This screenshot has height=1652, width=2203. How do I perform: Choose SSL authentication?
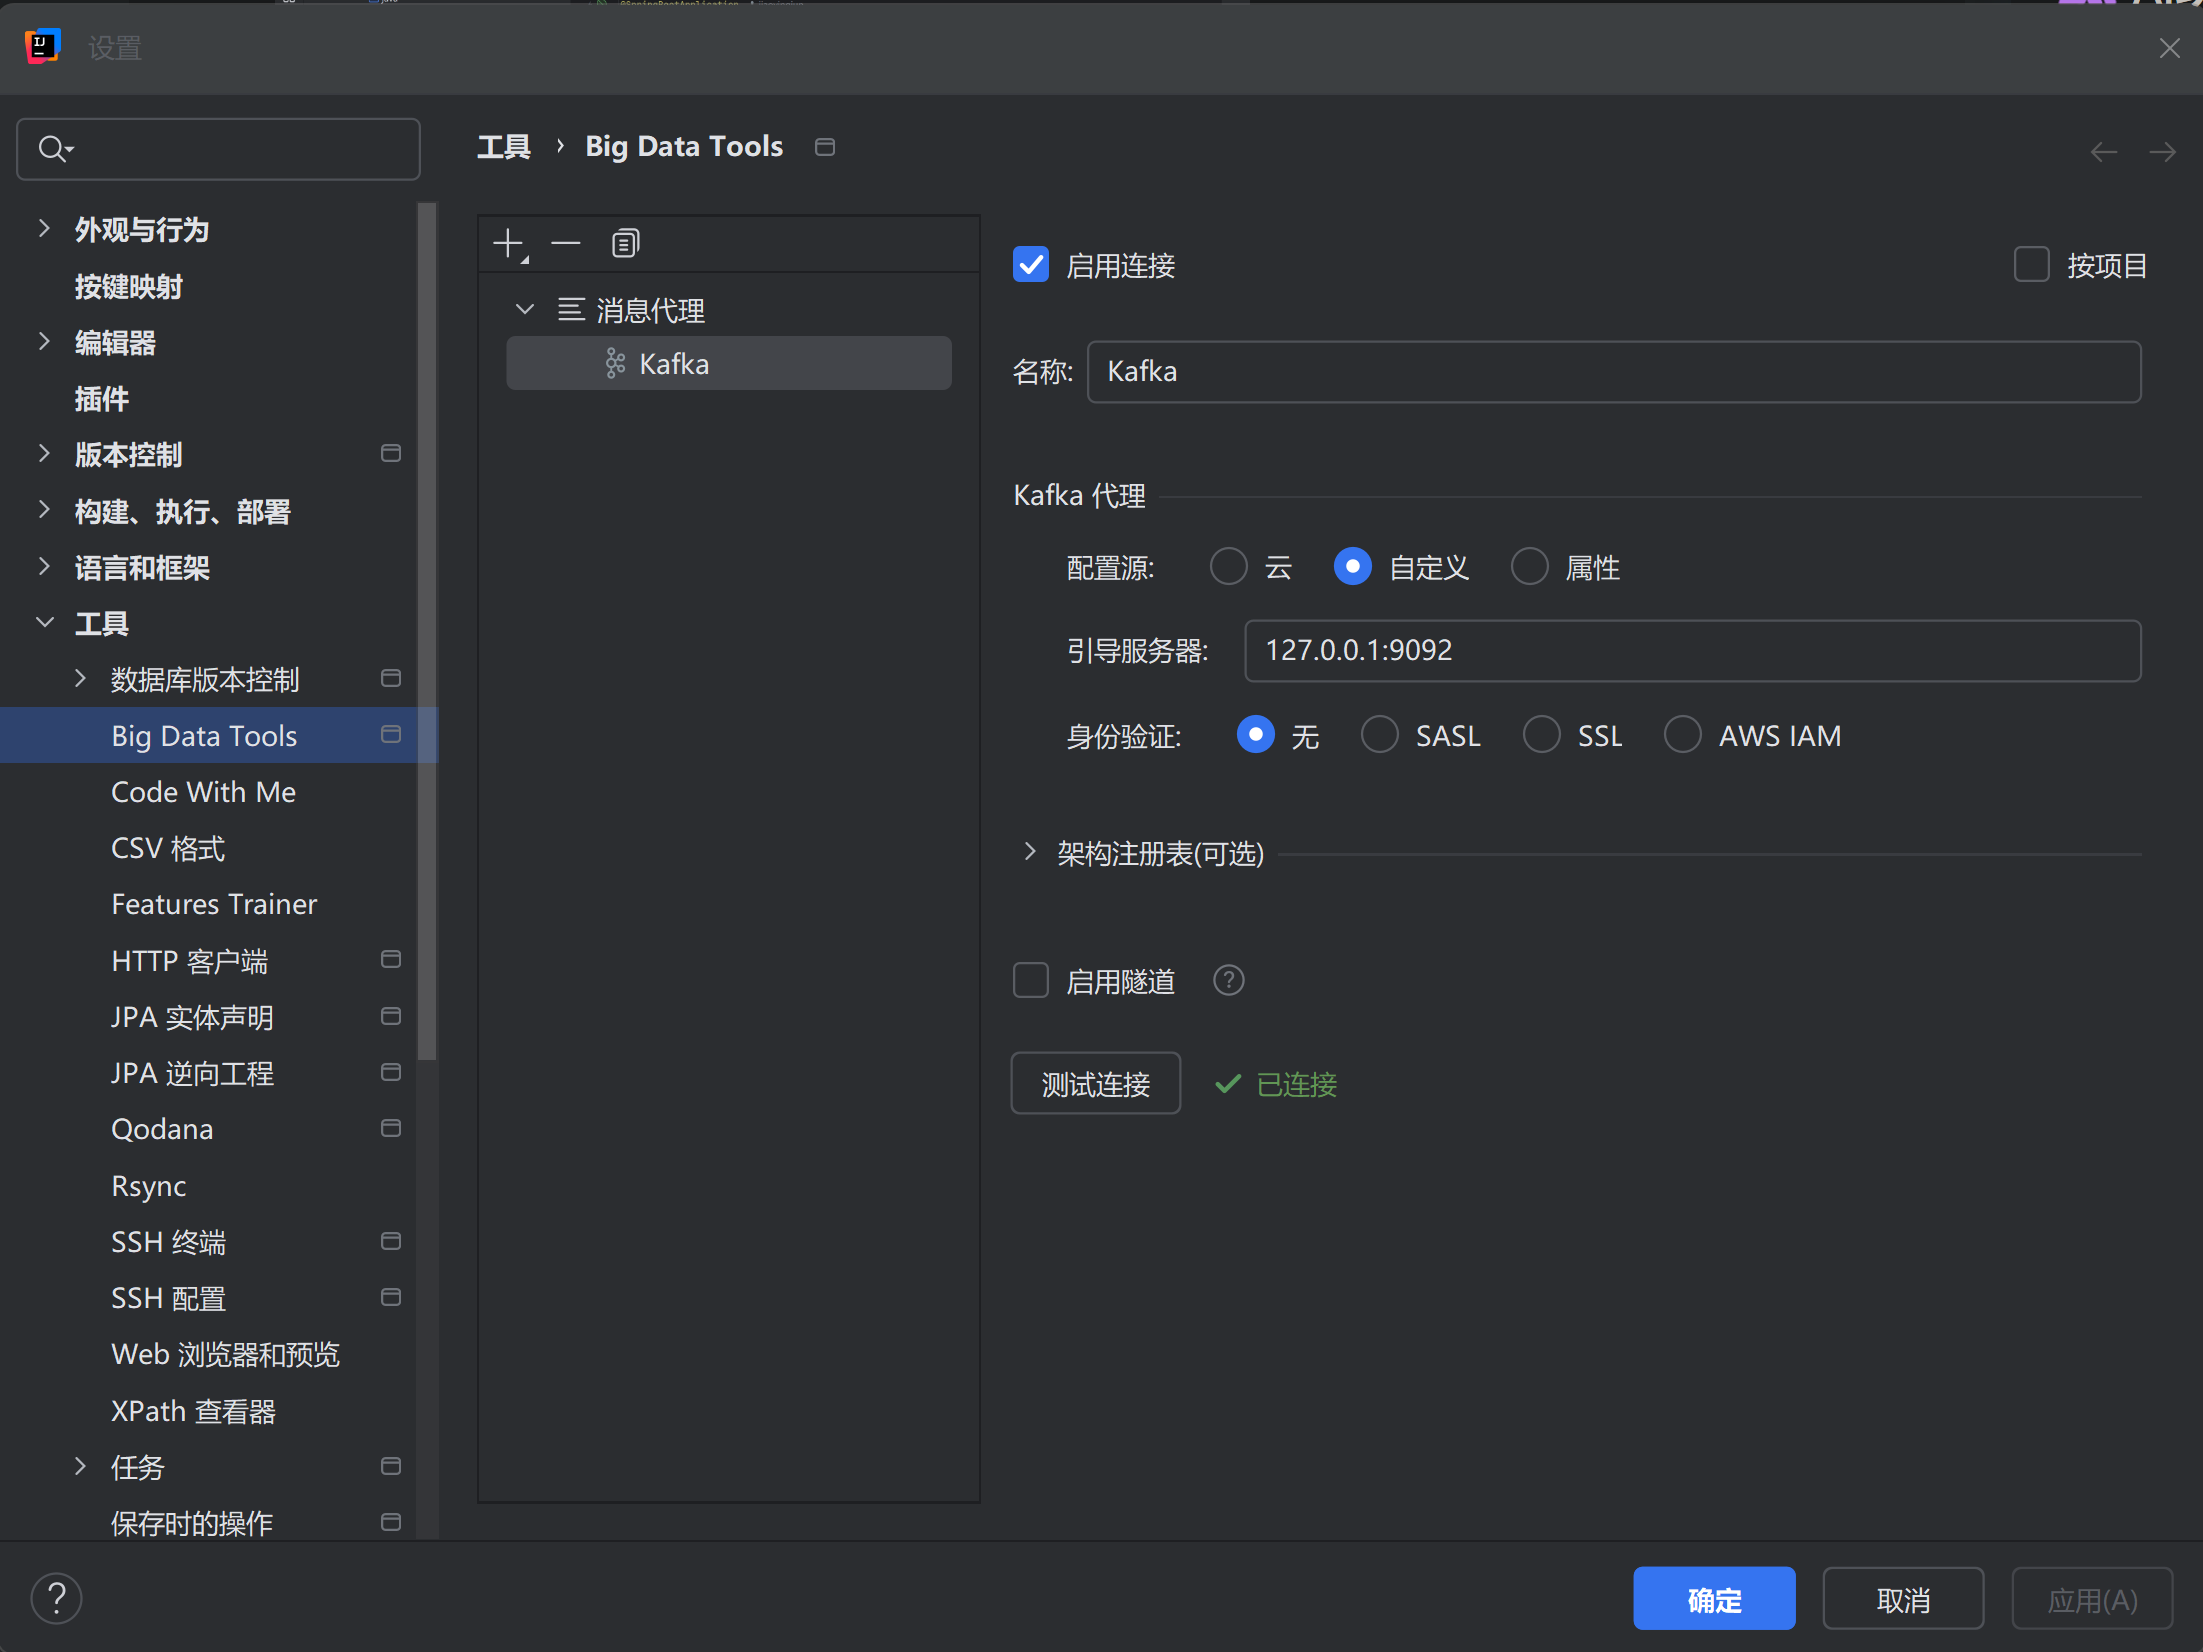1541,735
